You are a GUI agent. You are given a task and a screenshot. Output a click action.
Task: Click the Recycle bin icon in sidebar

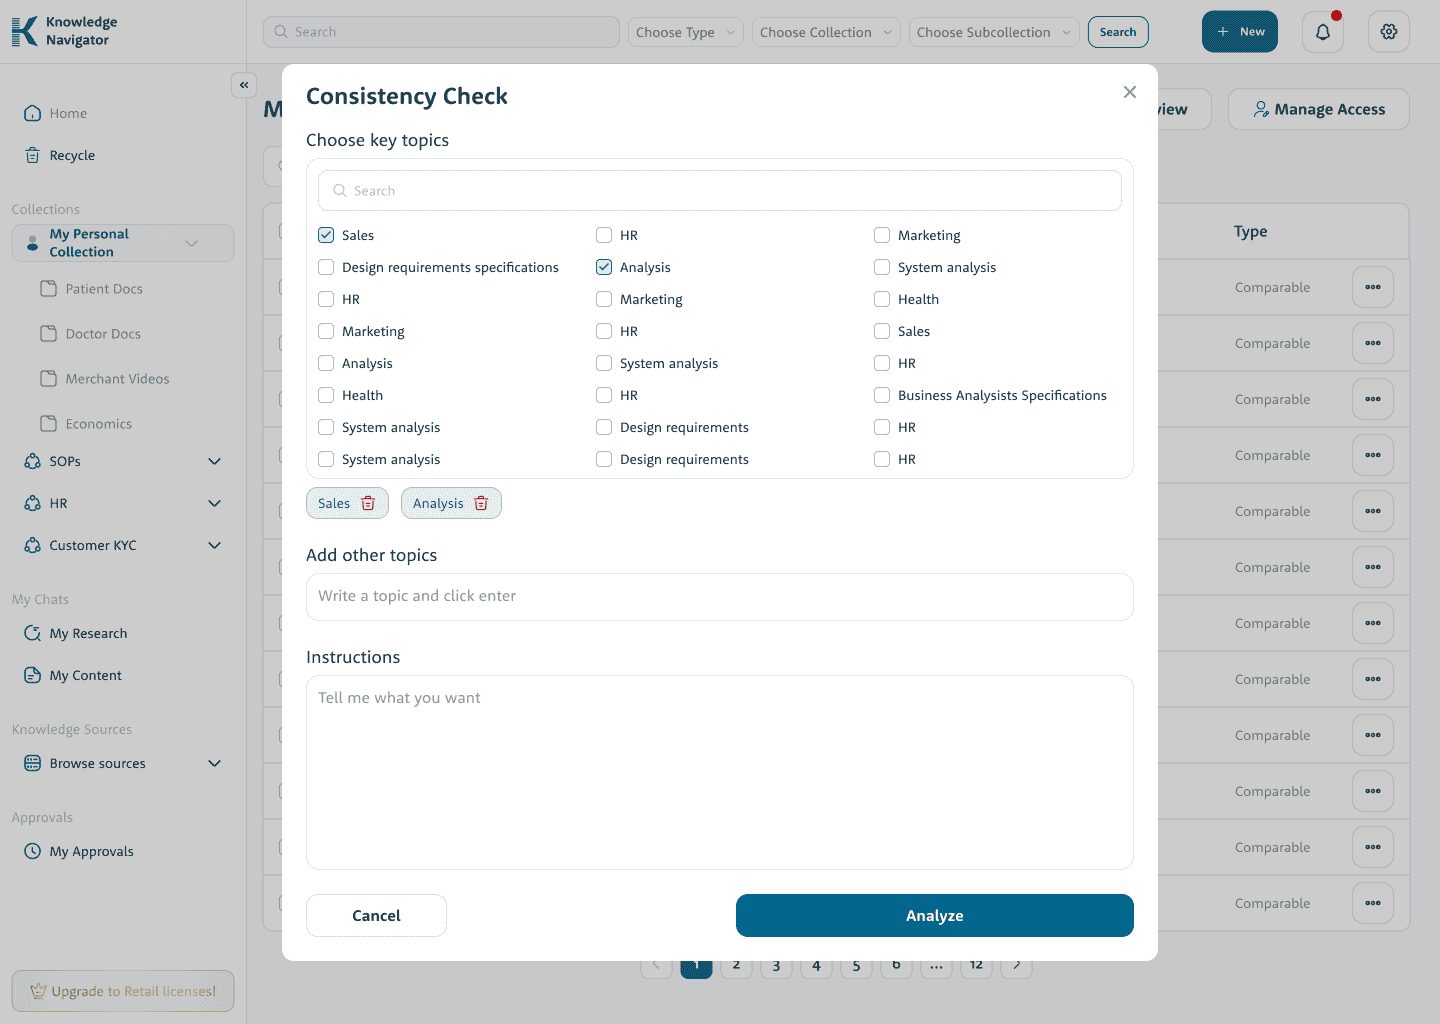point(33,155)
